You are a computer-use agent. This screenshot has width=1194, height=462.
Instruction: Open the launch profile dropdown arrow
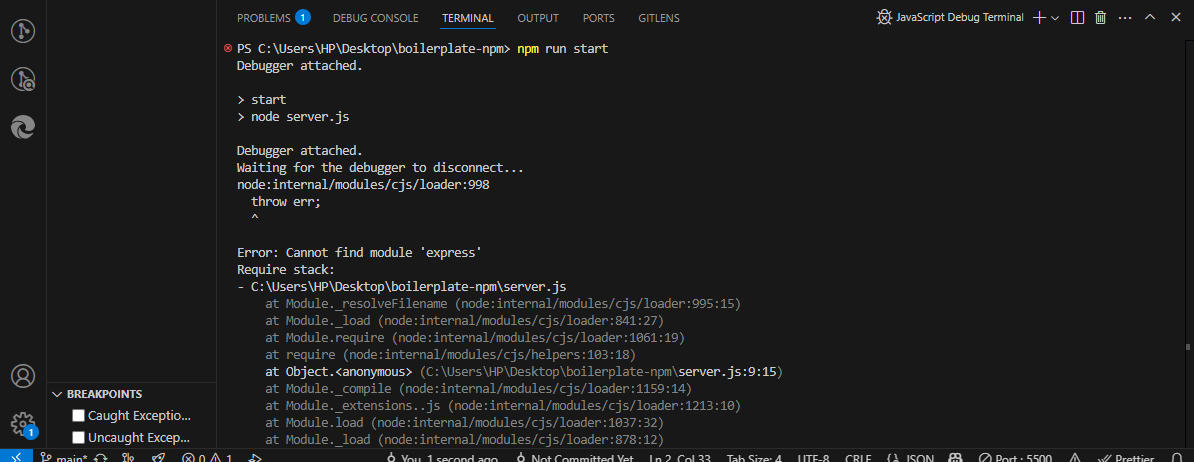click(1055, 18)
